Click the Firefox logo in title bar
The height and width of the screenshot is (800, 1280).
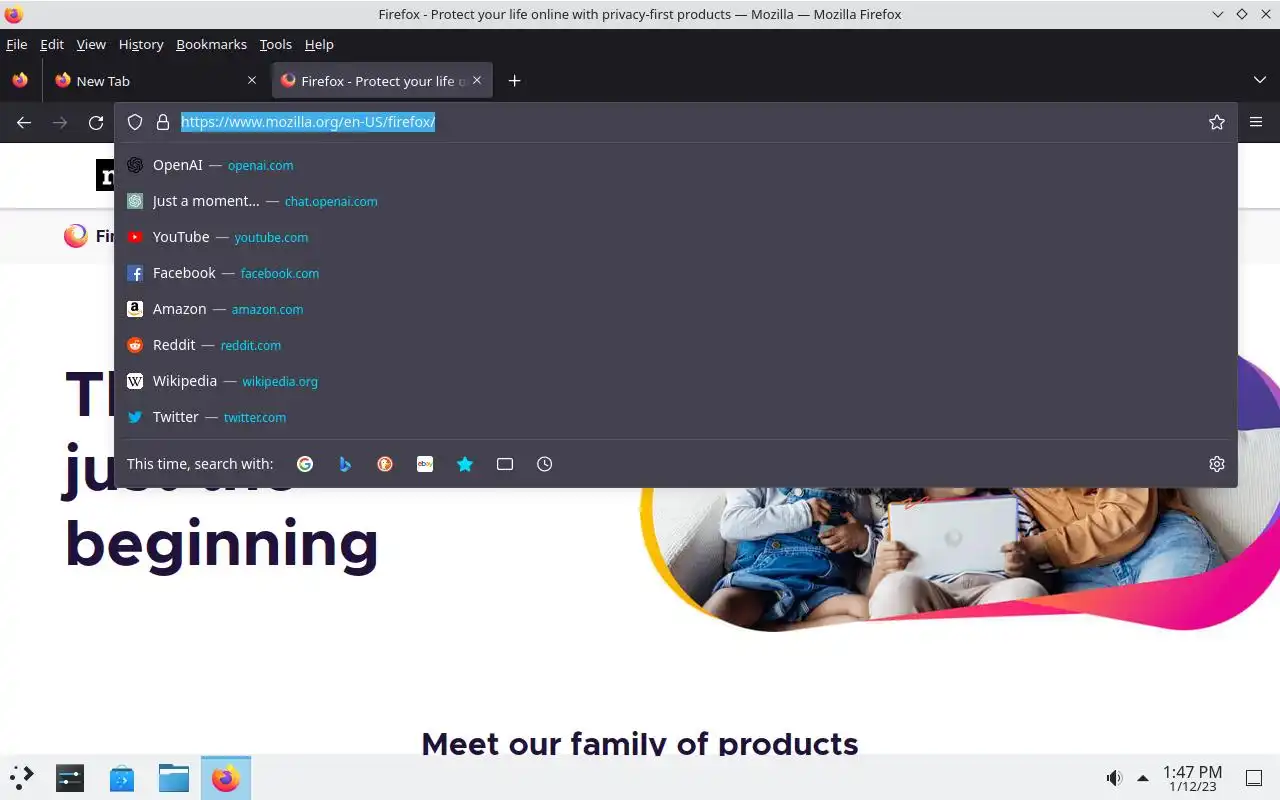(x=13, y=14)
